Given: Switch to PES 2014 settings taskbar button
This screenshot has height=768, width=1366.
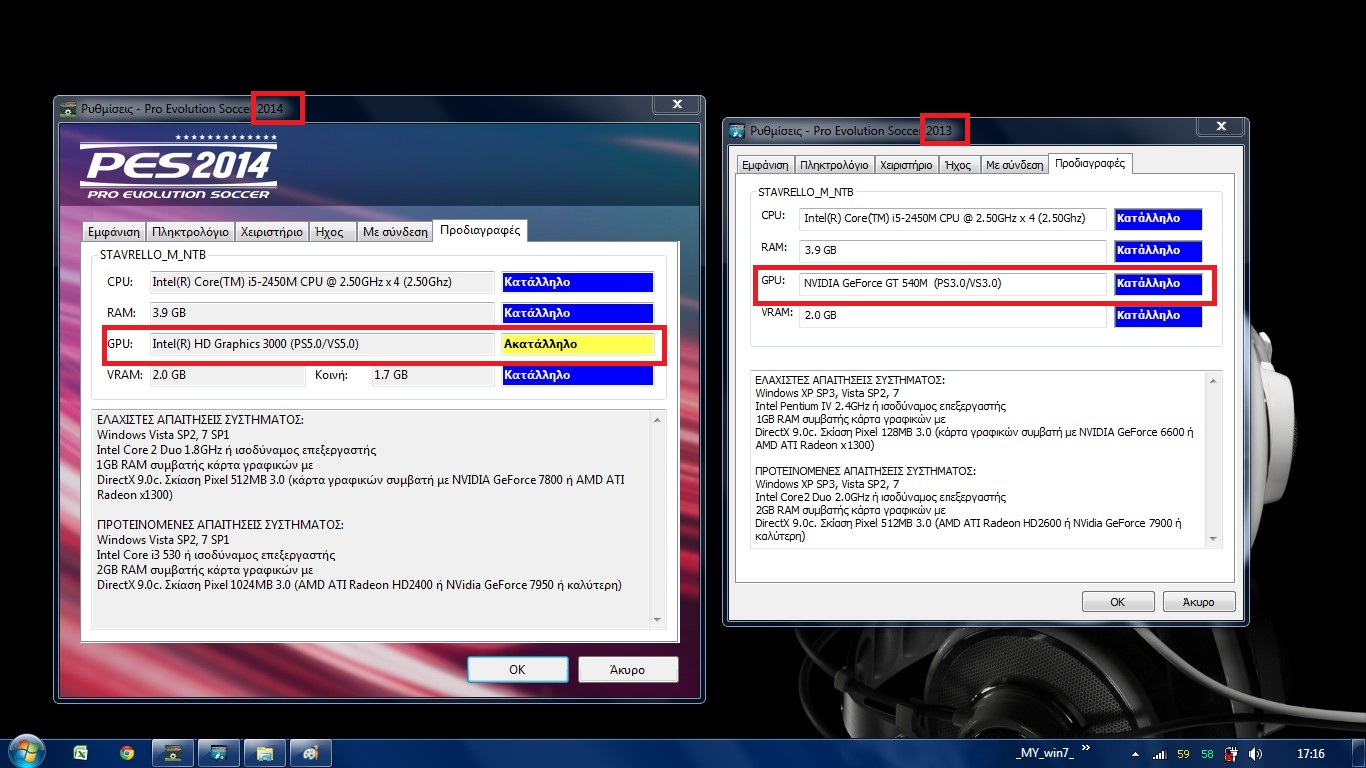Looking at the screenshot, I should coord(172,753).
